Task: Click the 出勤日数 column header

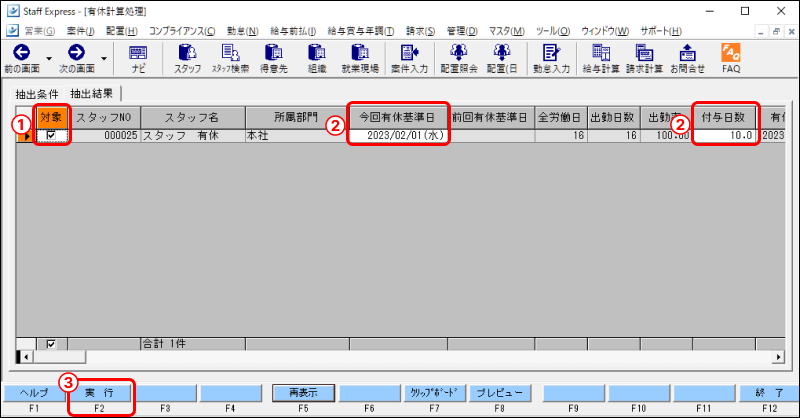Action: (614, 117)
